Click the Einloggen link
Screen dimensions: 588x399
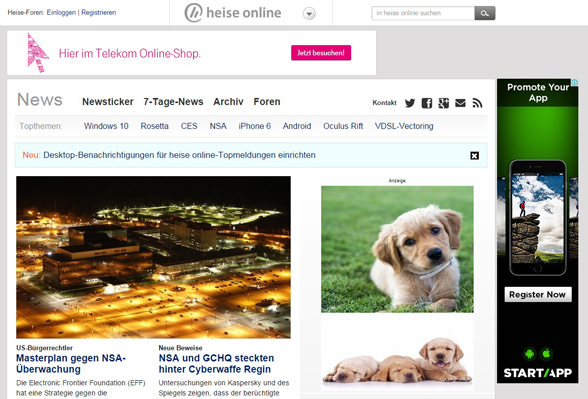coord(61,12)
